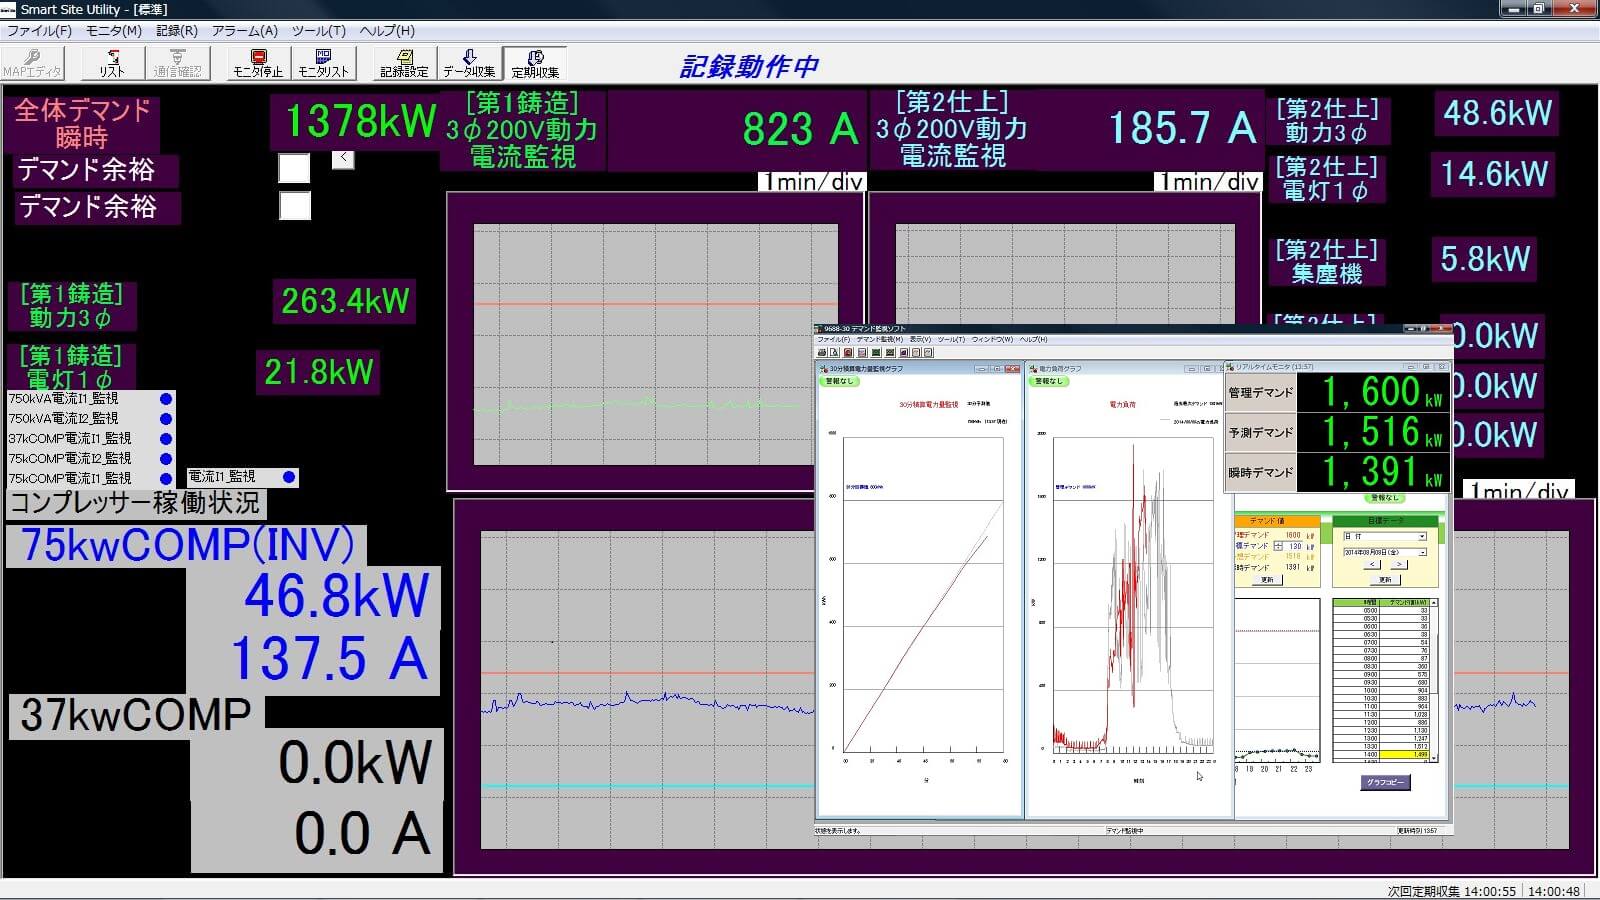Open 記録設定 recording settings icon
Viewport: 1600px width, 900px height.
(404, 63)
